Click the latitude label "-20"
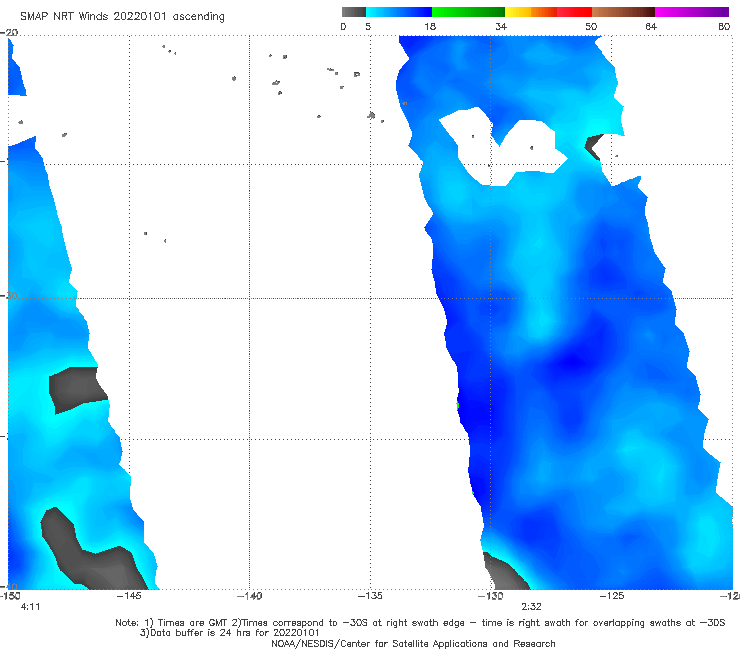The image size is (740, 650). click(x=9, y=32)
